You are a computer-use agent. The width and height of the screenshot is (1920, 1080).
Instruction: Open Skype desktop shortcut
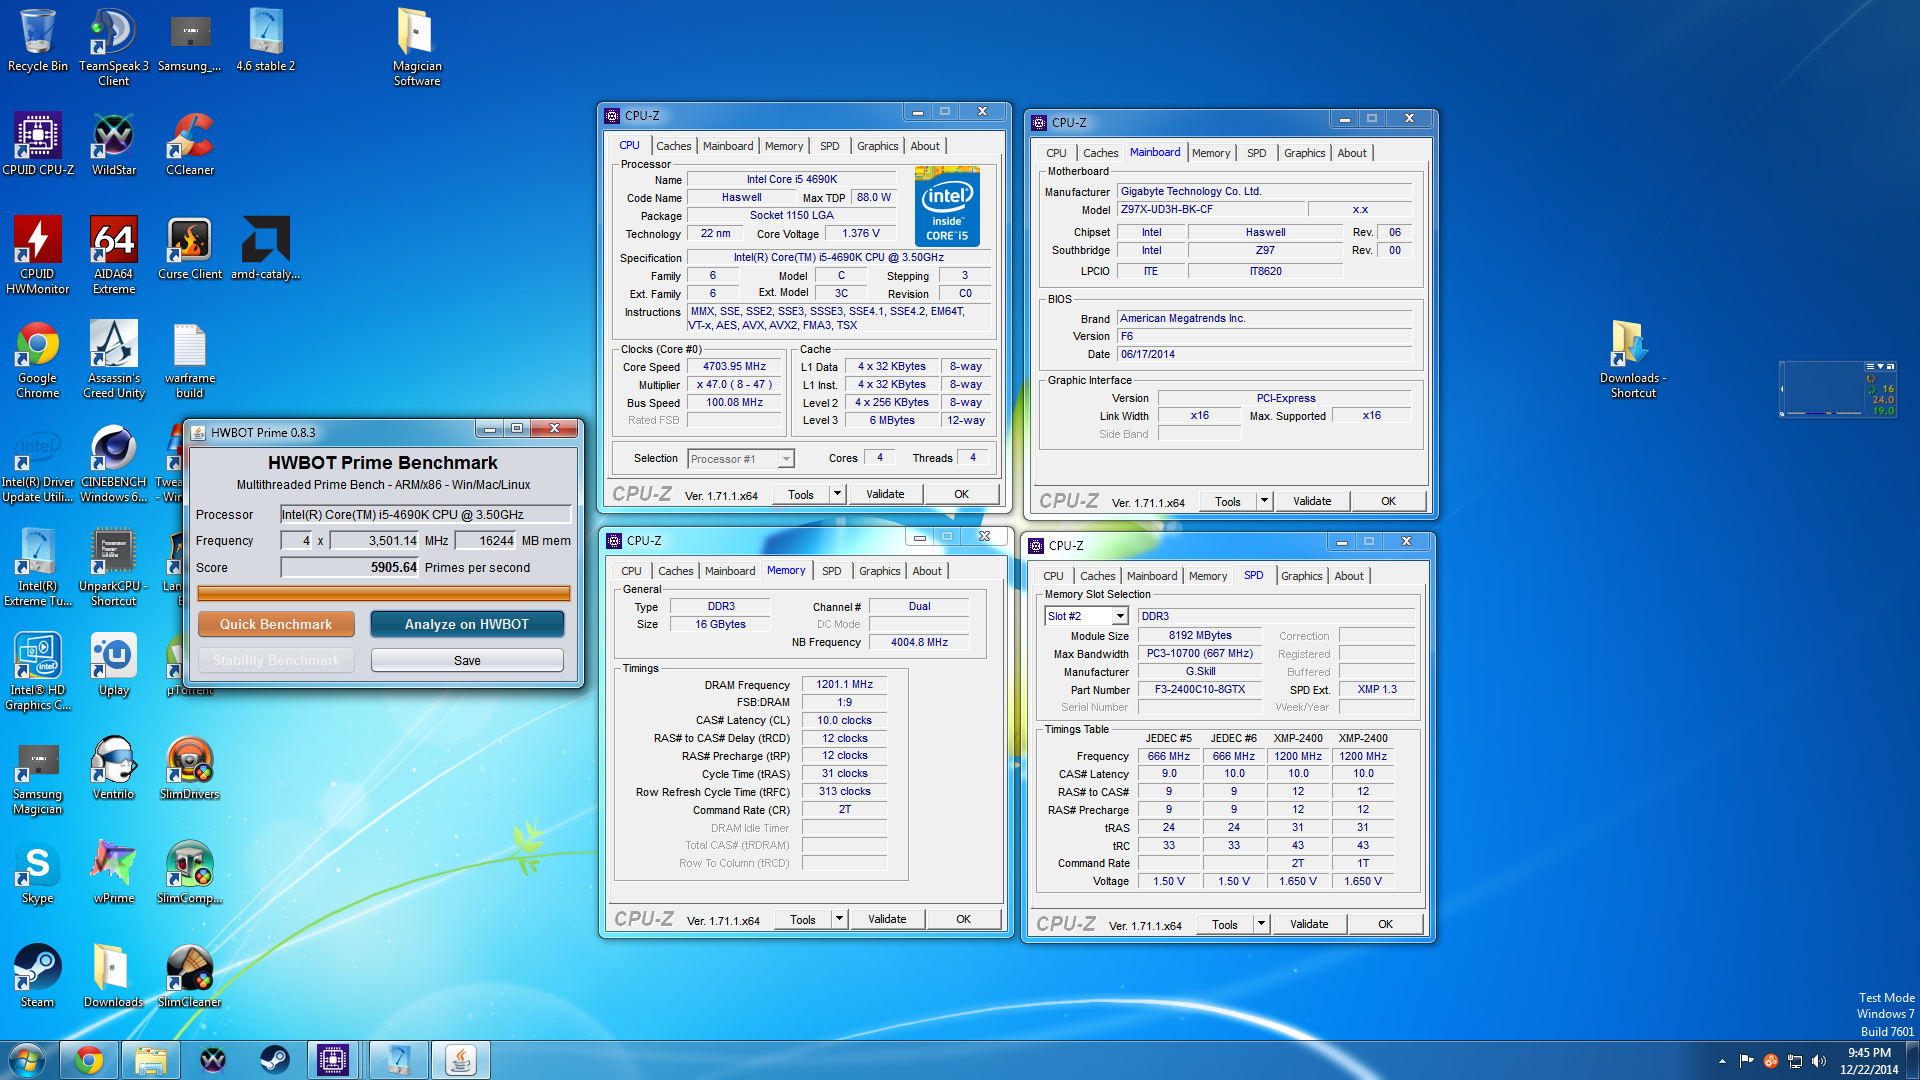(38, 873)
